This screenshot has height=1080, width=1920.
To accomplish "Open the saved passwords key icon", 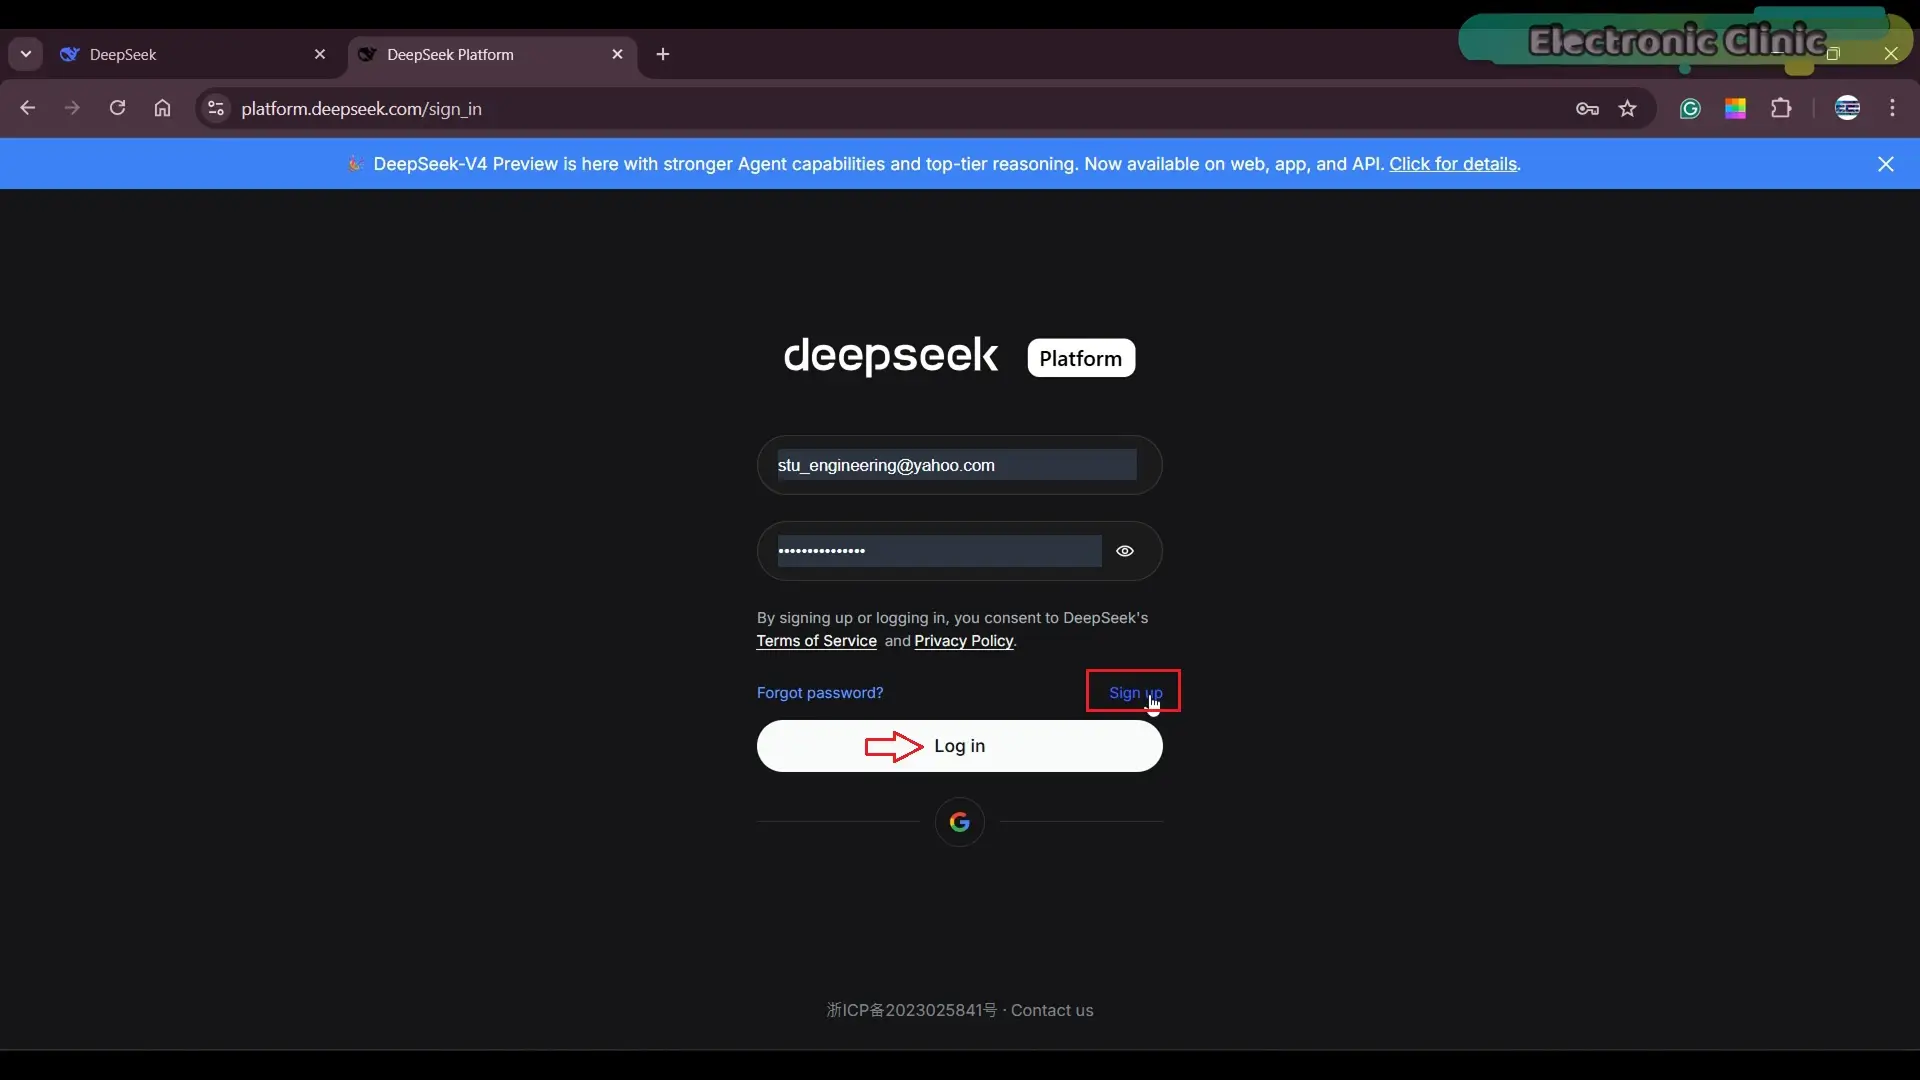I will 1587,108.
